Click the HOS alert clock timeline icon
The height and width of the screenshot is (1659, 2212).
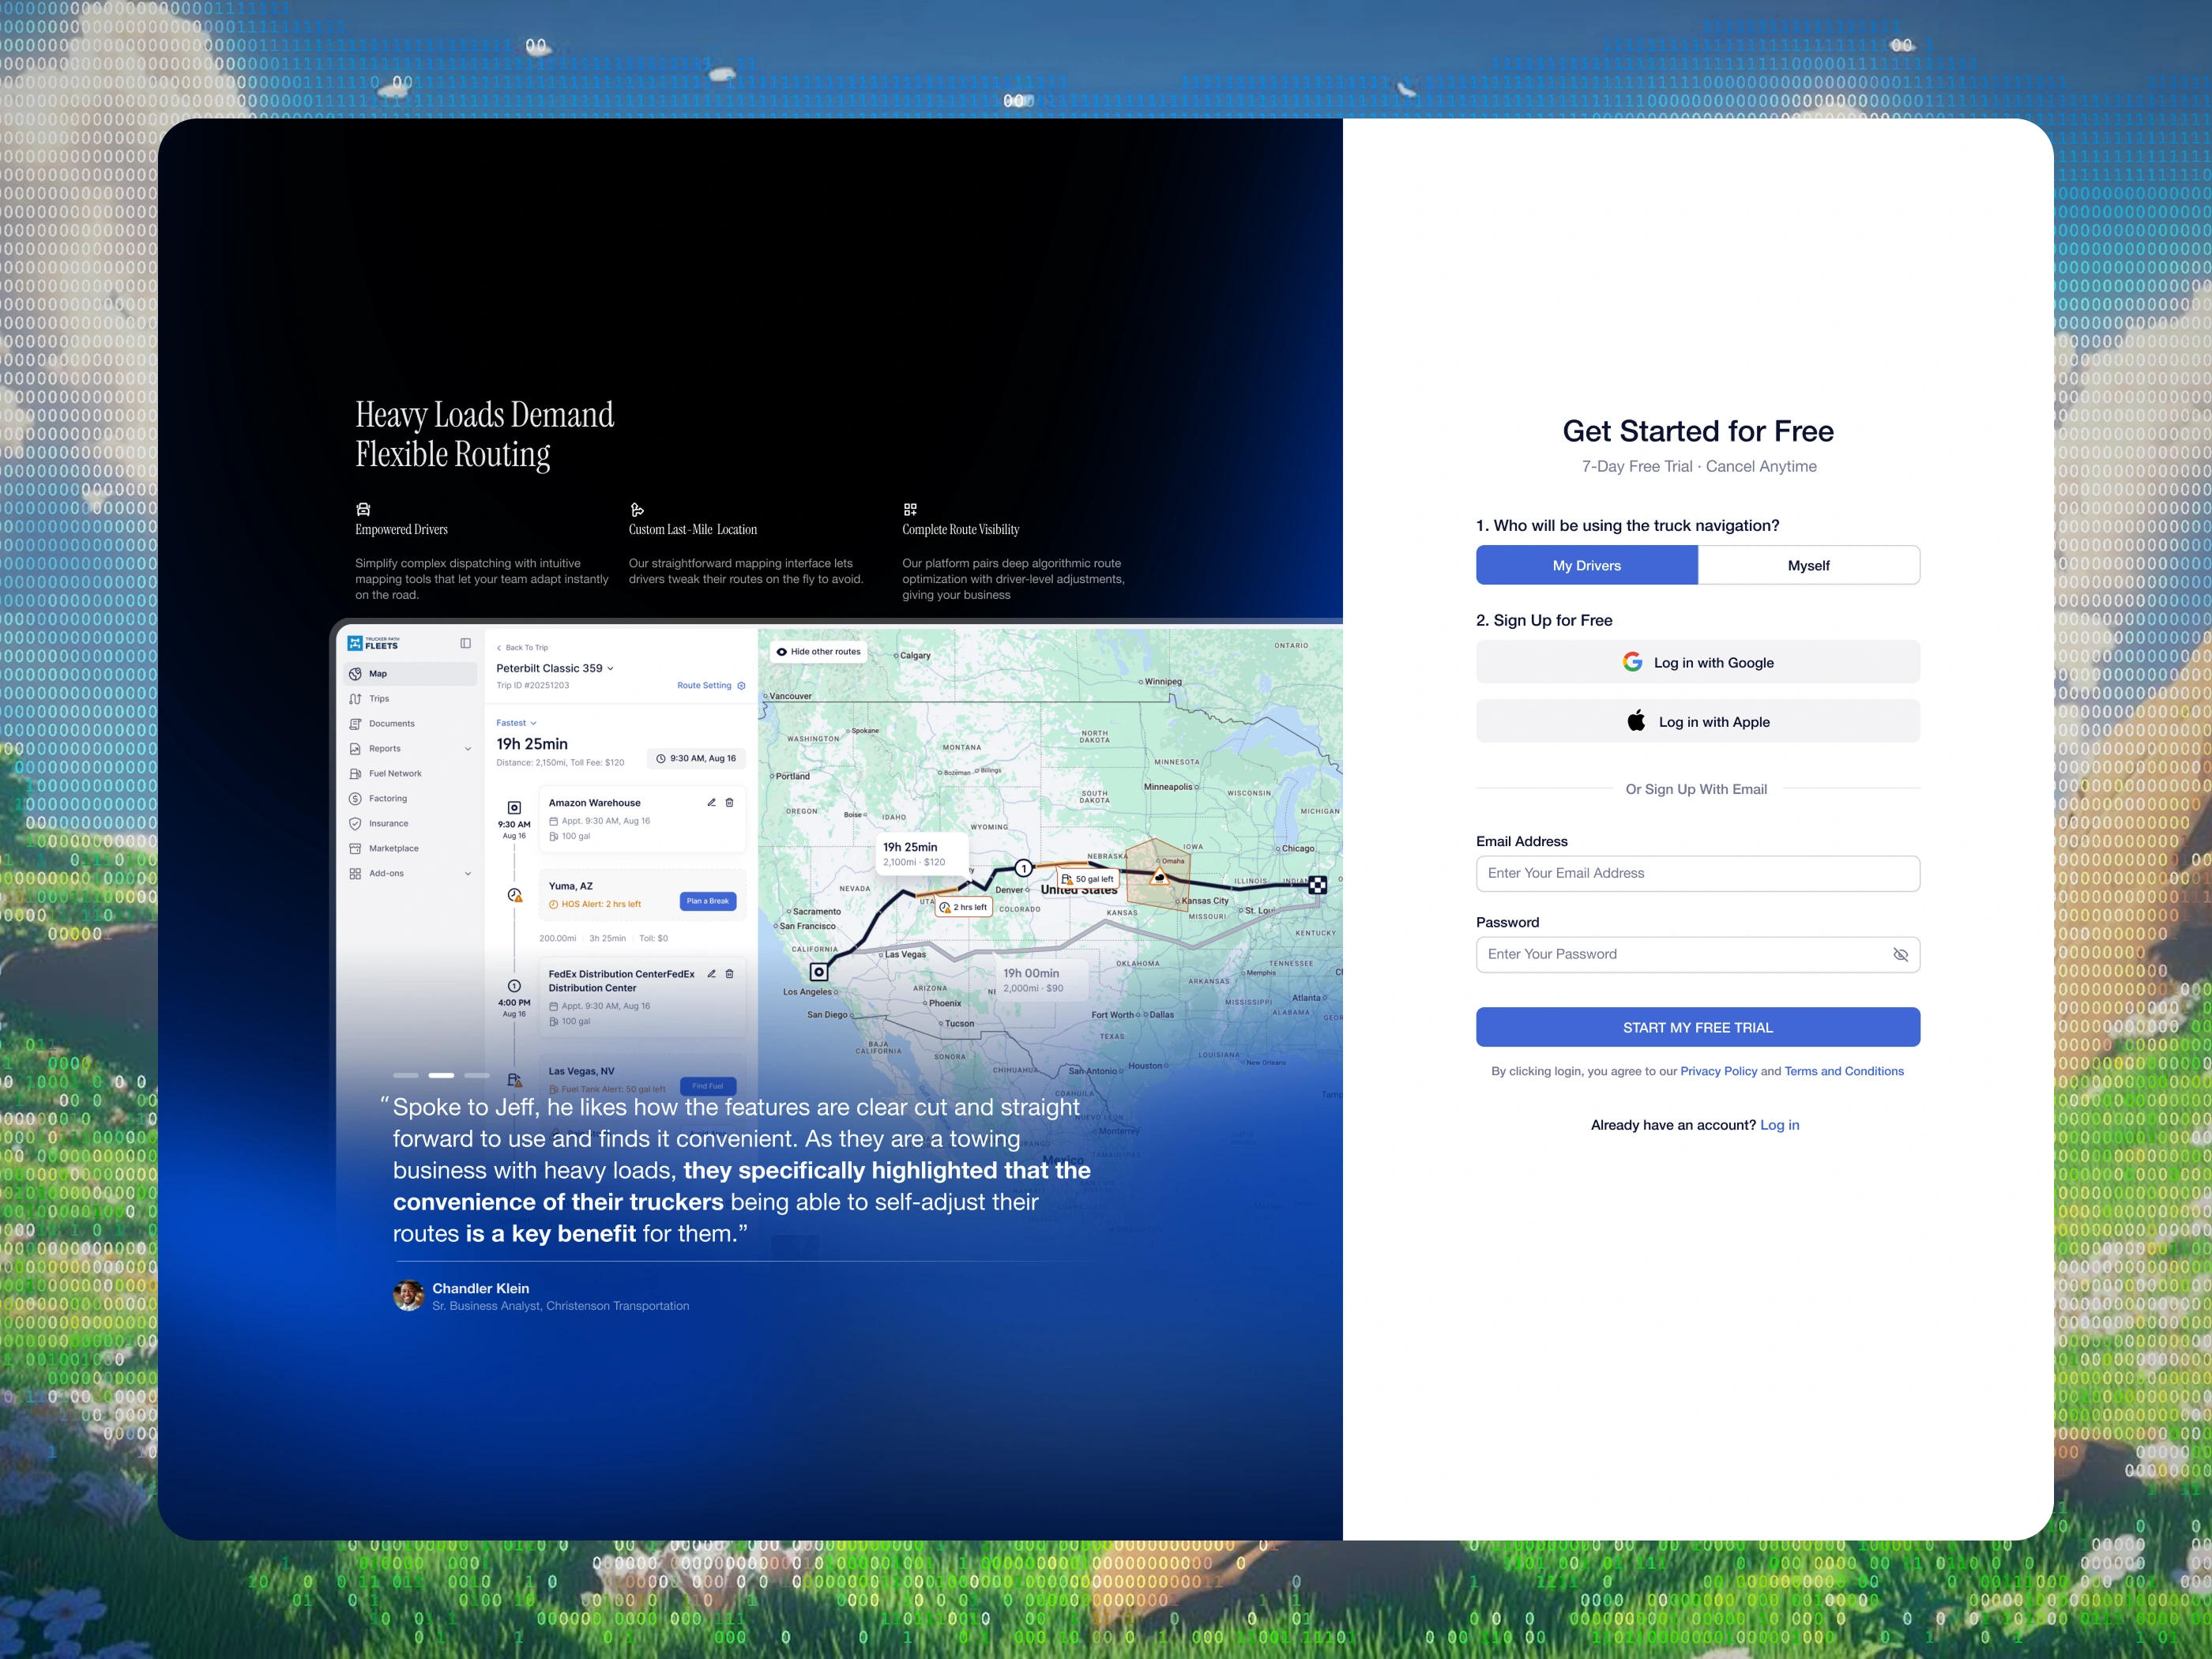514,895
